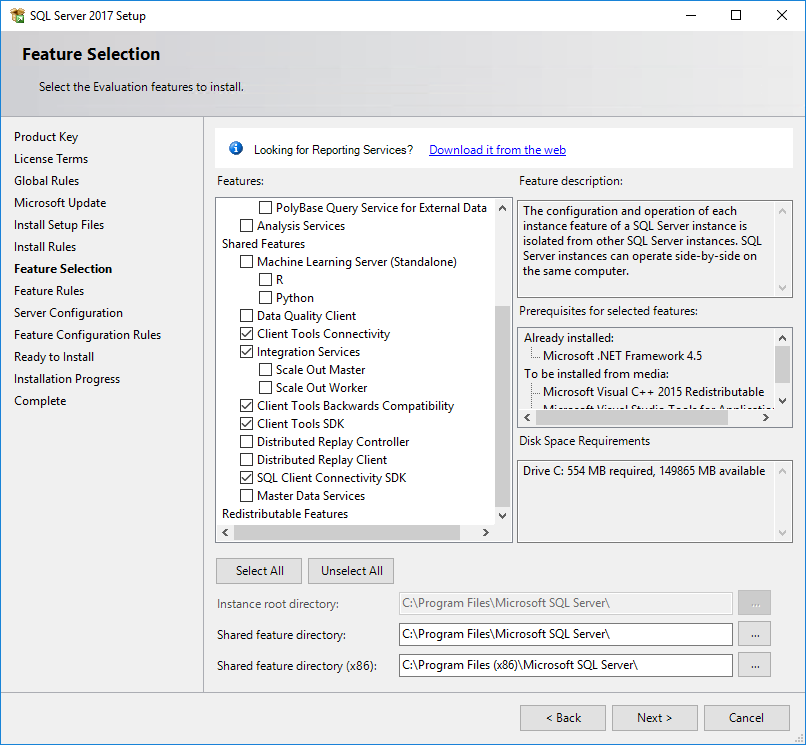Select the Product Key step
The width and height of the screenshot is (806, 745).
(46, 137)
